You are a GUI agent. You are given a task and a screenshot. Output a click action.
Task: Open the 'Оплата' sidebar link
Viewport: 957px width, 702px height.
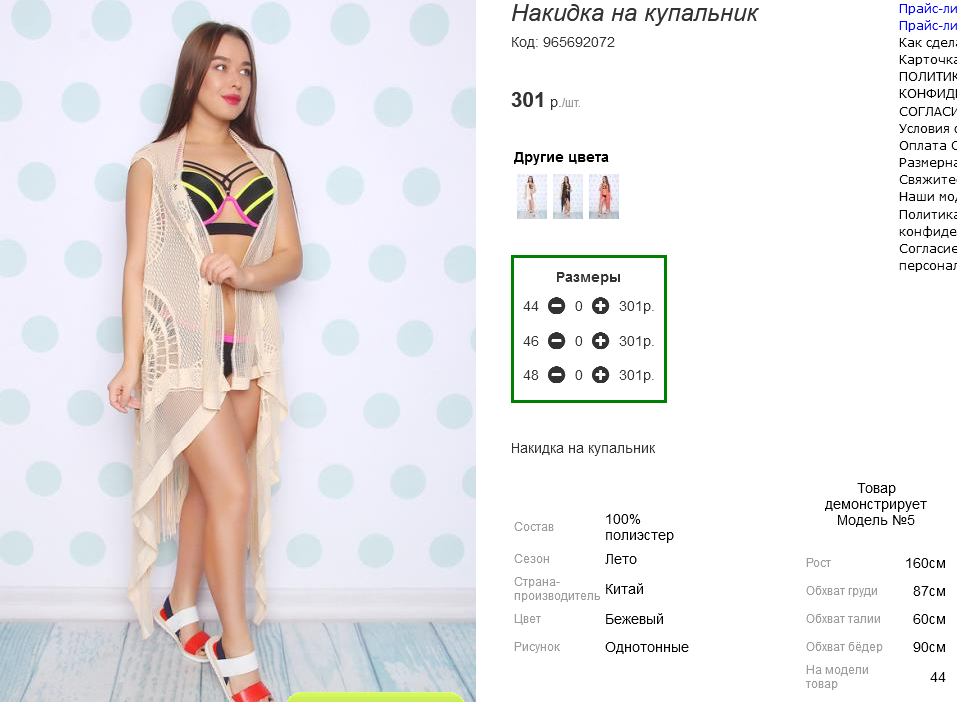[928, 145]
